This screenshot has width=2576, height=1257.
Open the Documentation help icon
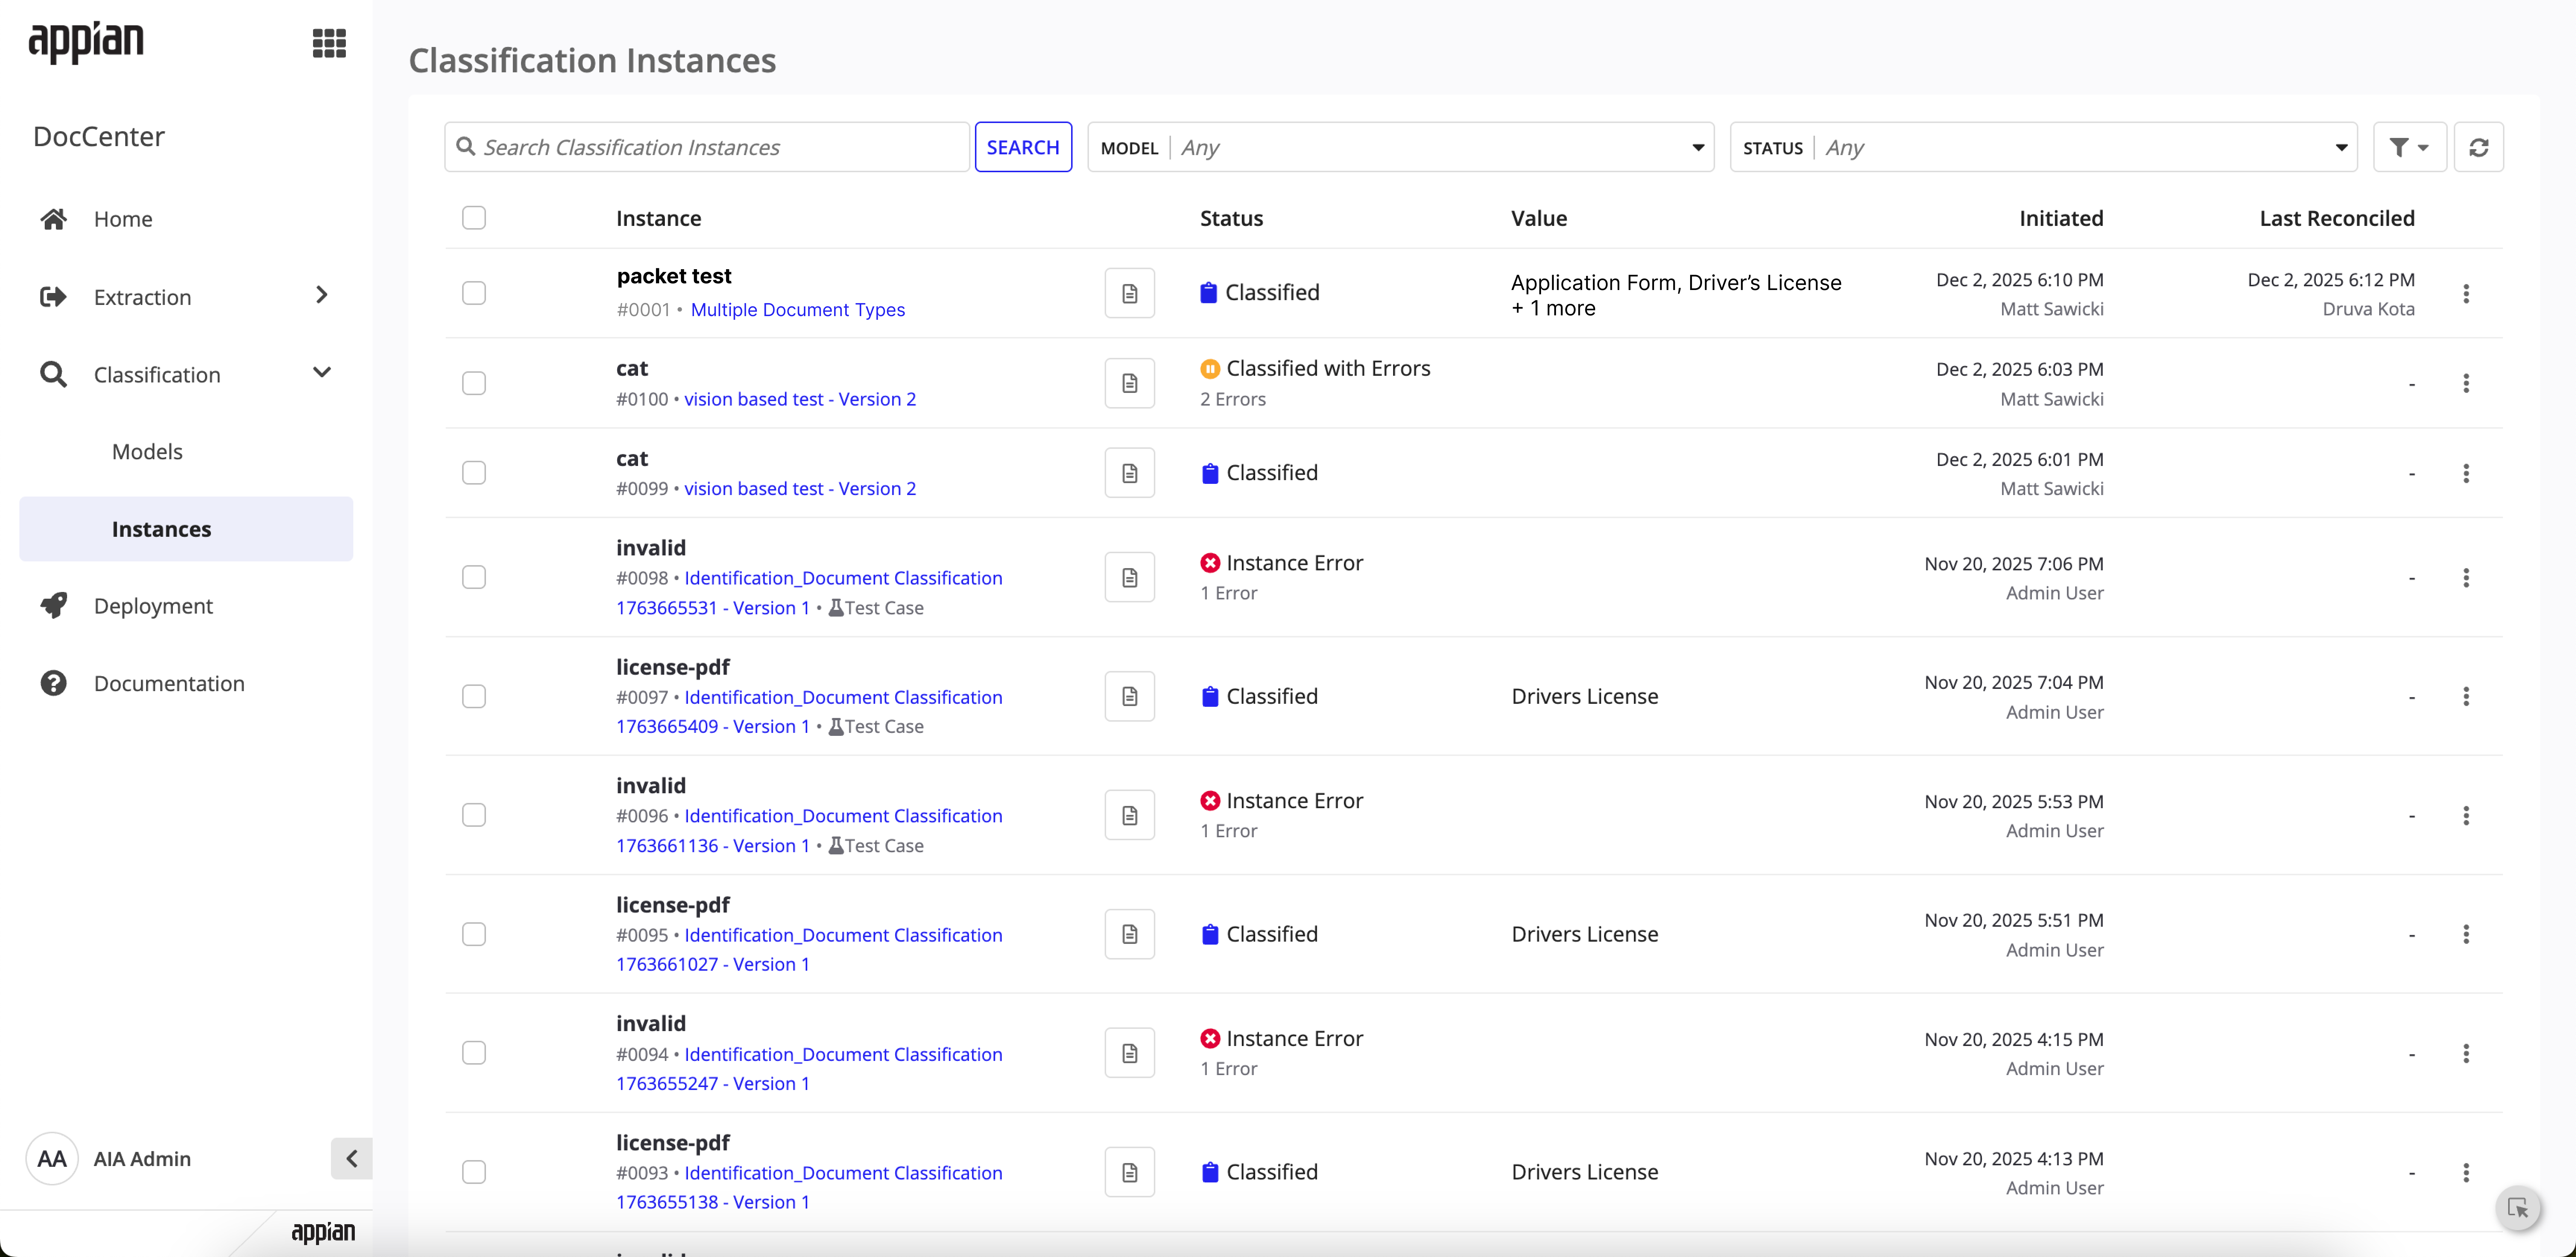pyautogui.click(x=53, y=683)
